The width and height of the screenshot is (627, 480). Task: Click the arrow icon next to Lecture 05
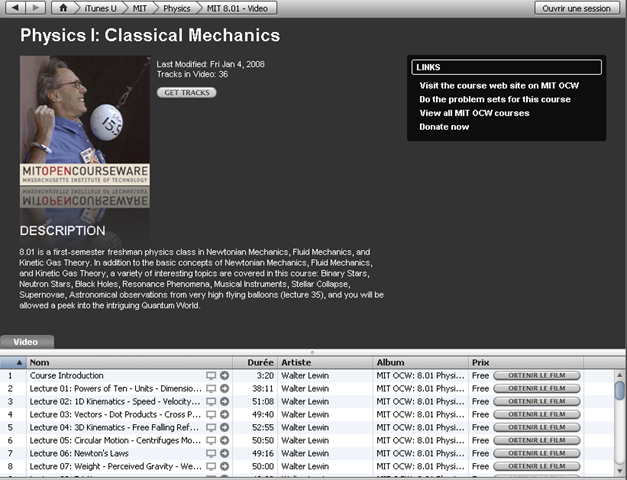pos(224,440)
